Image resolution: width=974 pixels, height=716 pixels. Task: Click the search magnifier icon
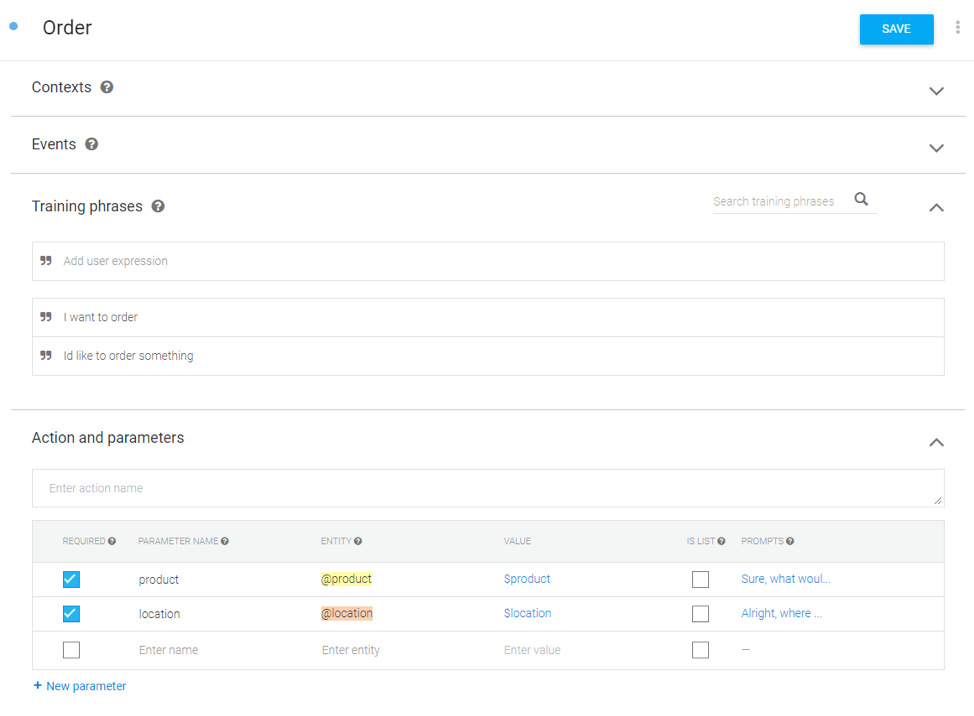point(861,199)
